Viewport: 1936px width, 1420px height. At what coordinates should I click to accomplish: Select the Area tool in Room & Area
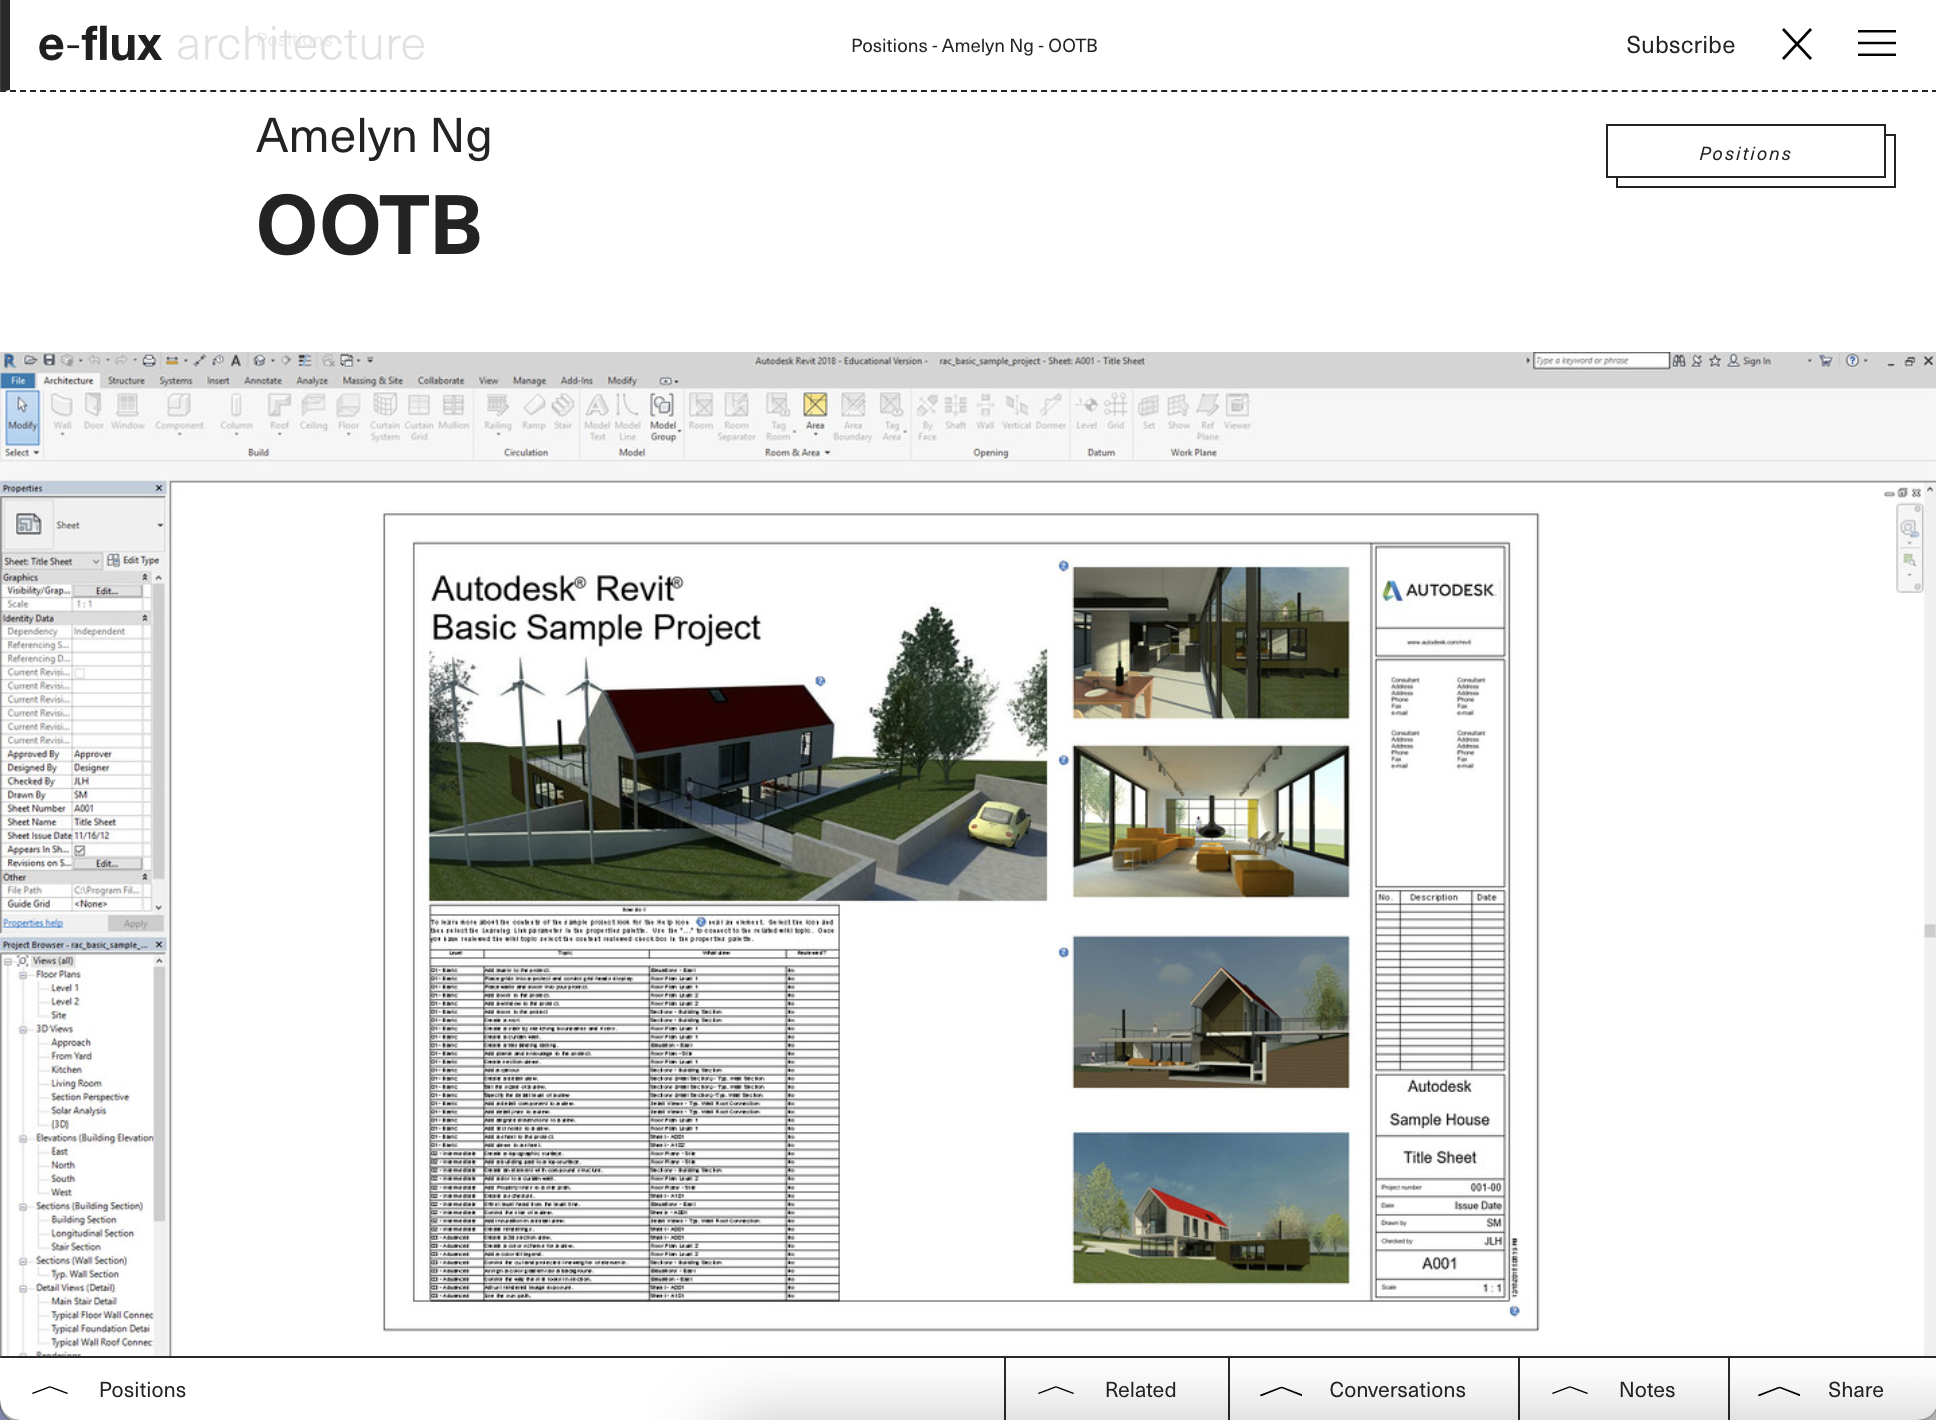[x=816, y=412]
